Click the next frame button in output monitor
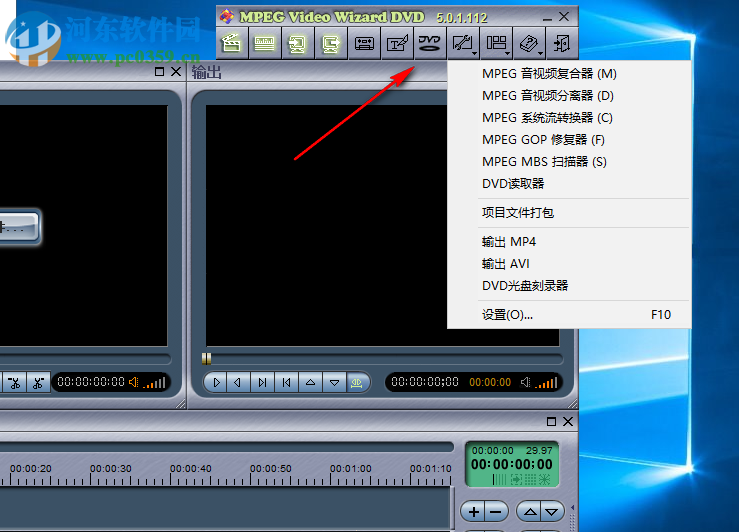739x532 pixels. coord(263,382)
